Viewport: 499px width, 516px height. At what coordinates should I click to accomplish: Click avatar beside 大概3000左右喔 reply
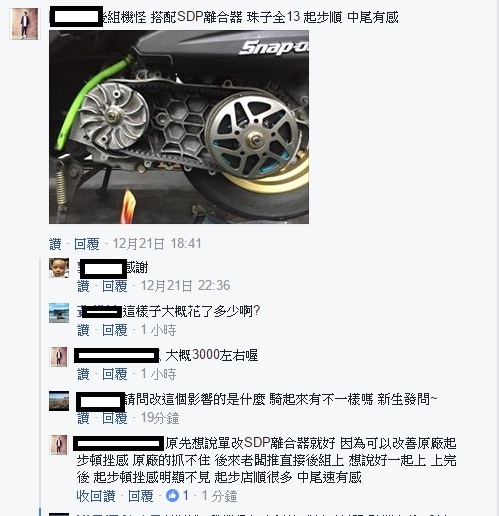59,357
